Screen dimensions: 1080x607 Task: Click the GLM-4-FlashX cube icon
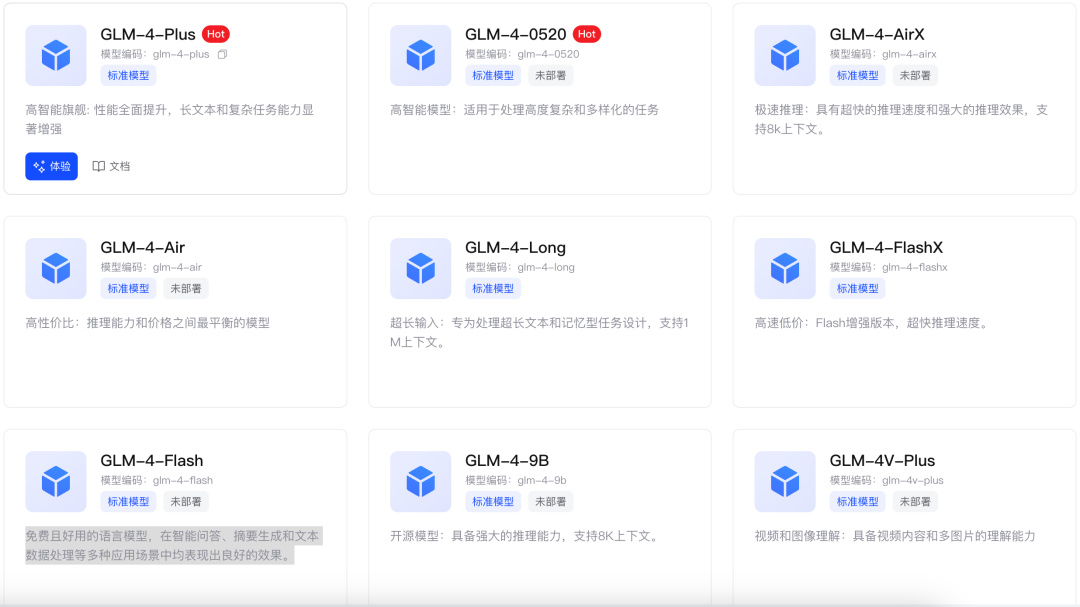(x=785, y=268)
